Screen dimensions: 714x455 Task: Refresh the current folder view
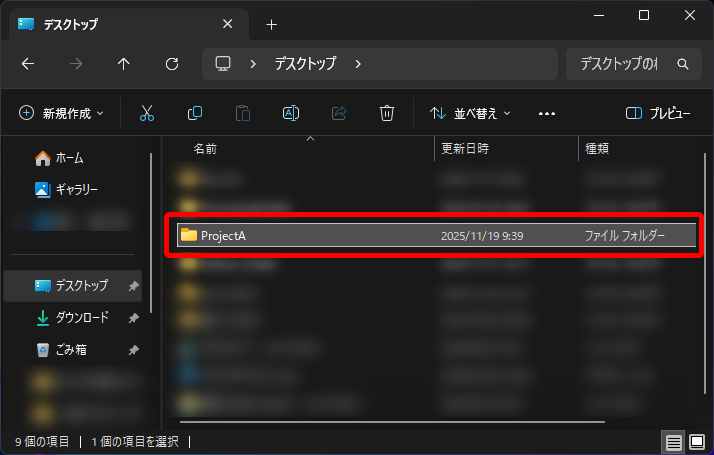point(171,63)
